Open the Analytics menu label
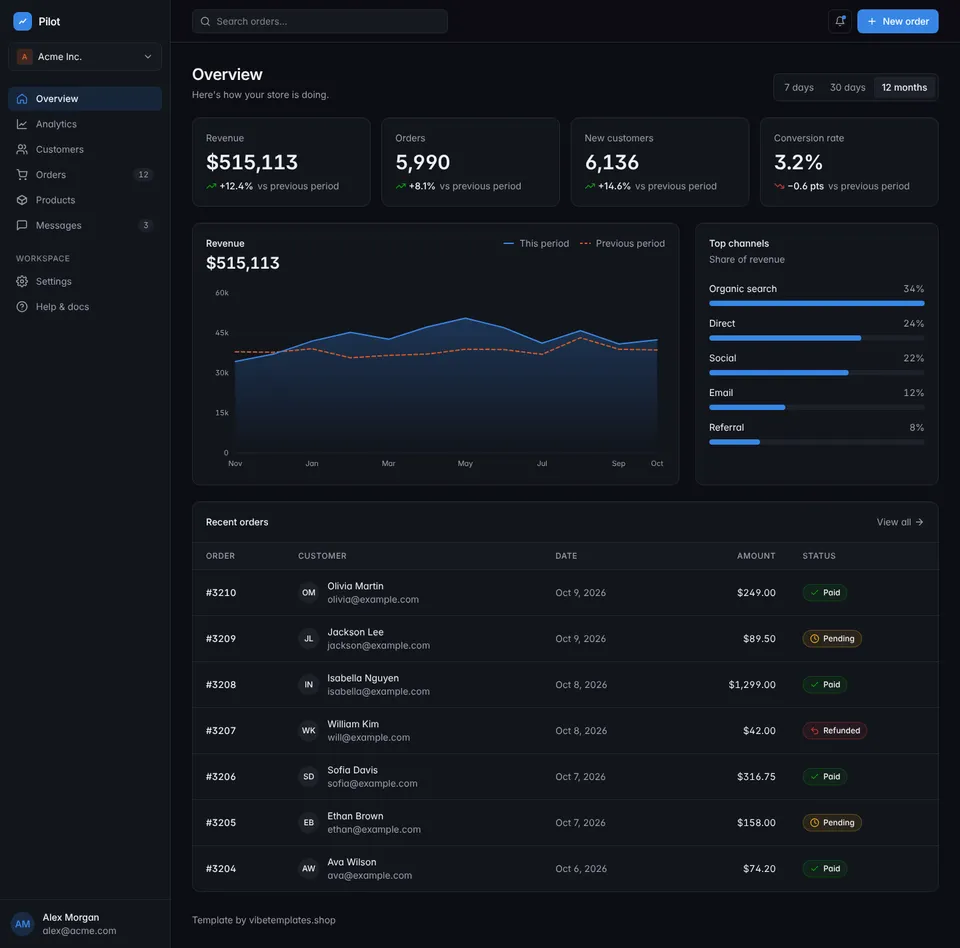Viewport: 960px width, 948px height. click(x=56, y=124)
